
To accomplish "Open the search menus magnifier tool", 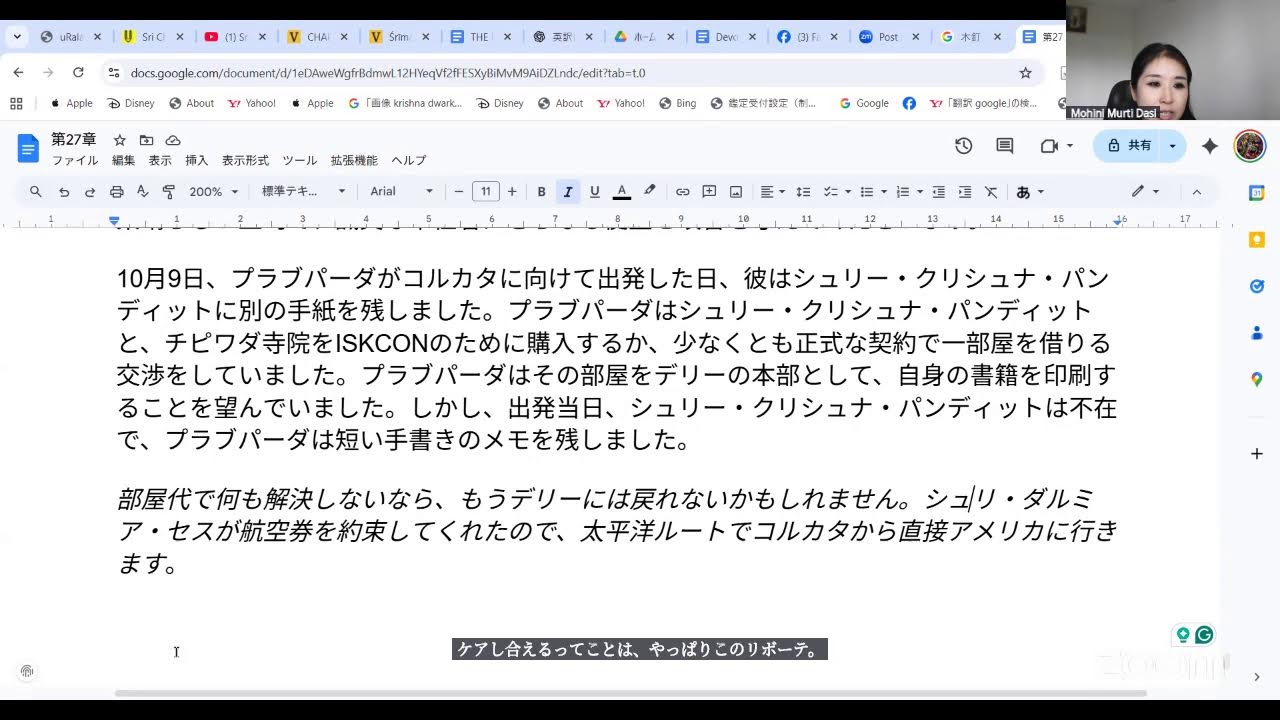I will 36,192.
